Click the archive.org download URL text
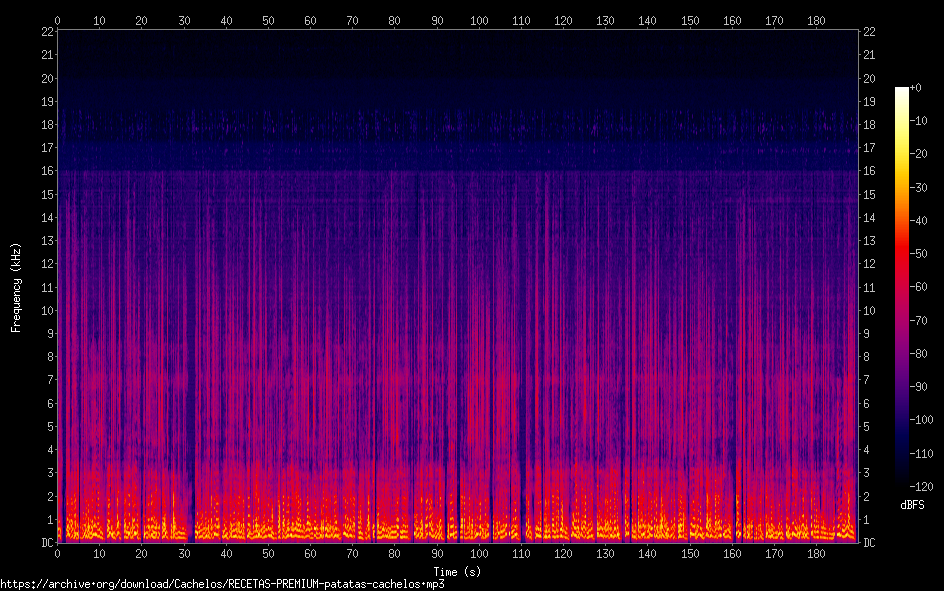This screenshot has height=591, width=944. tap(222, 584)
